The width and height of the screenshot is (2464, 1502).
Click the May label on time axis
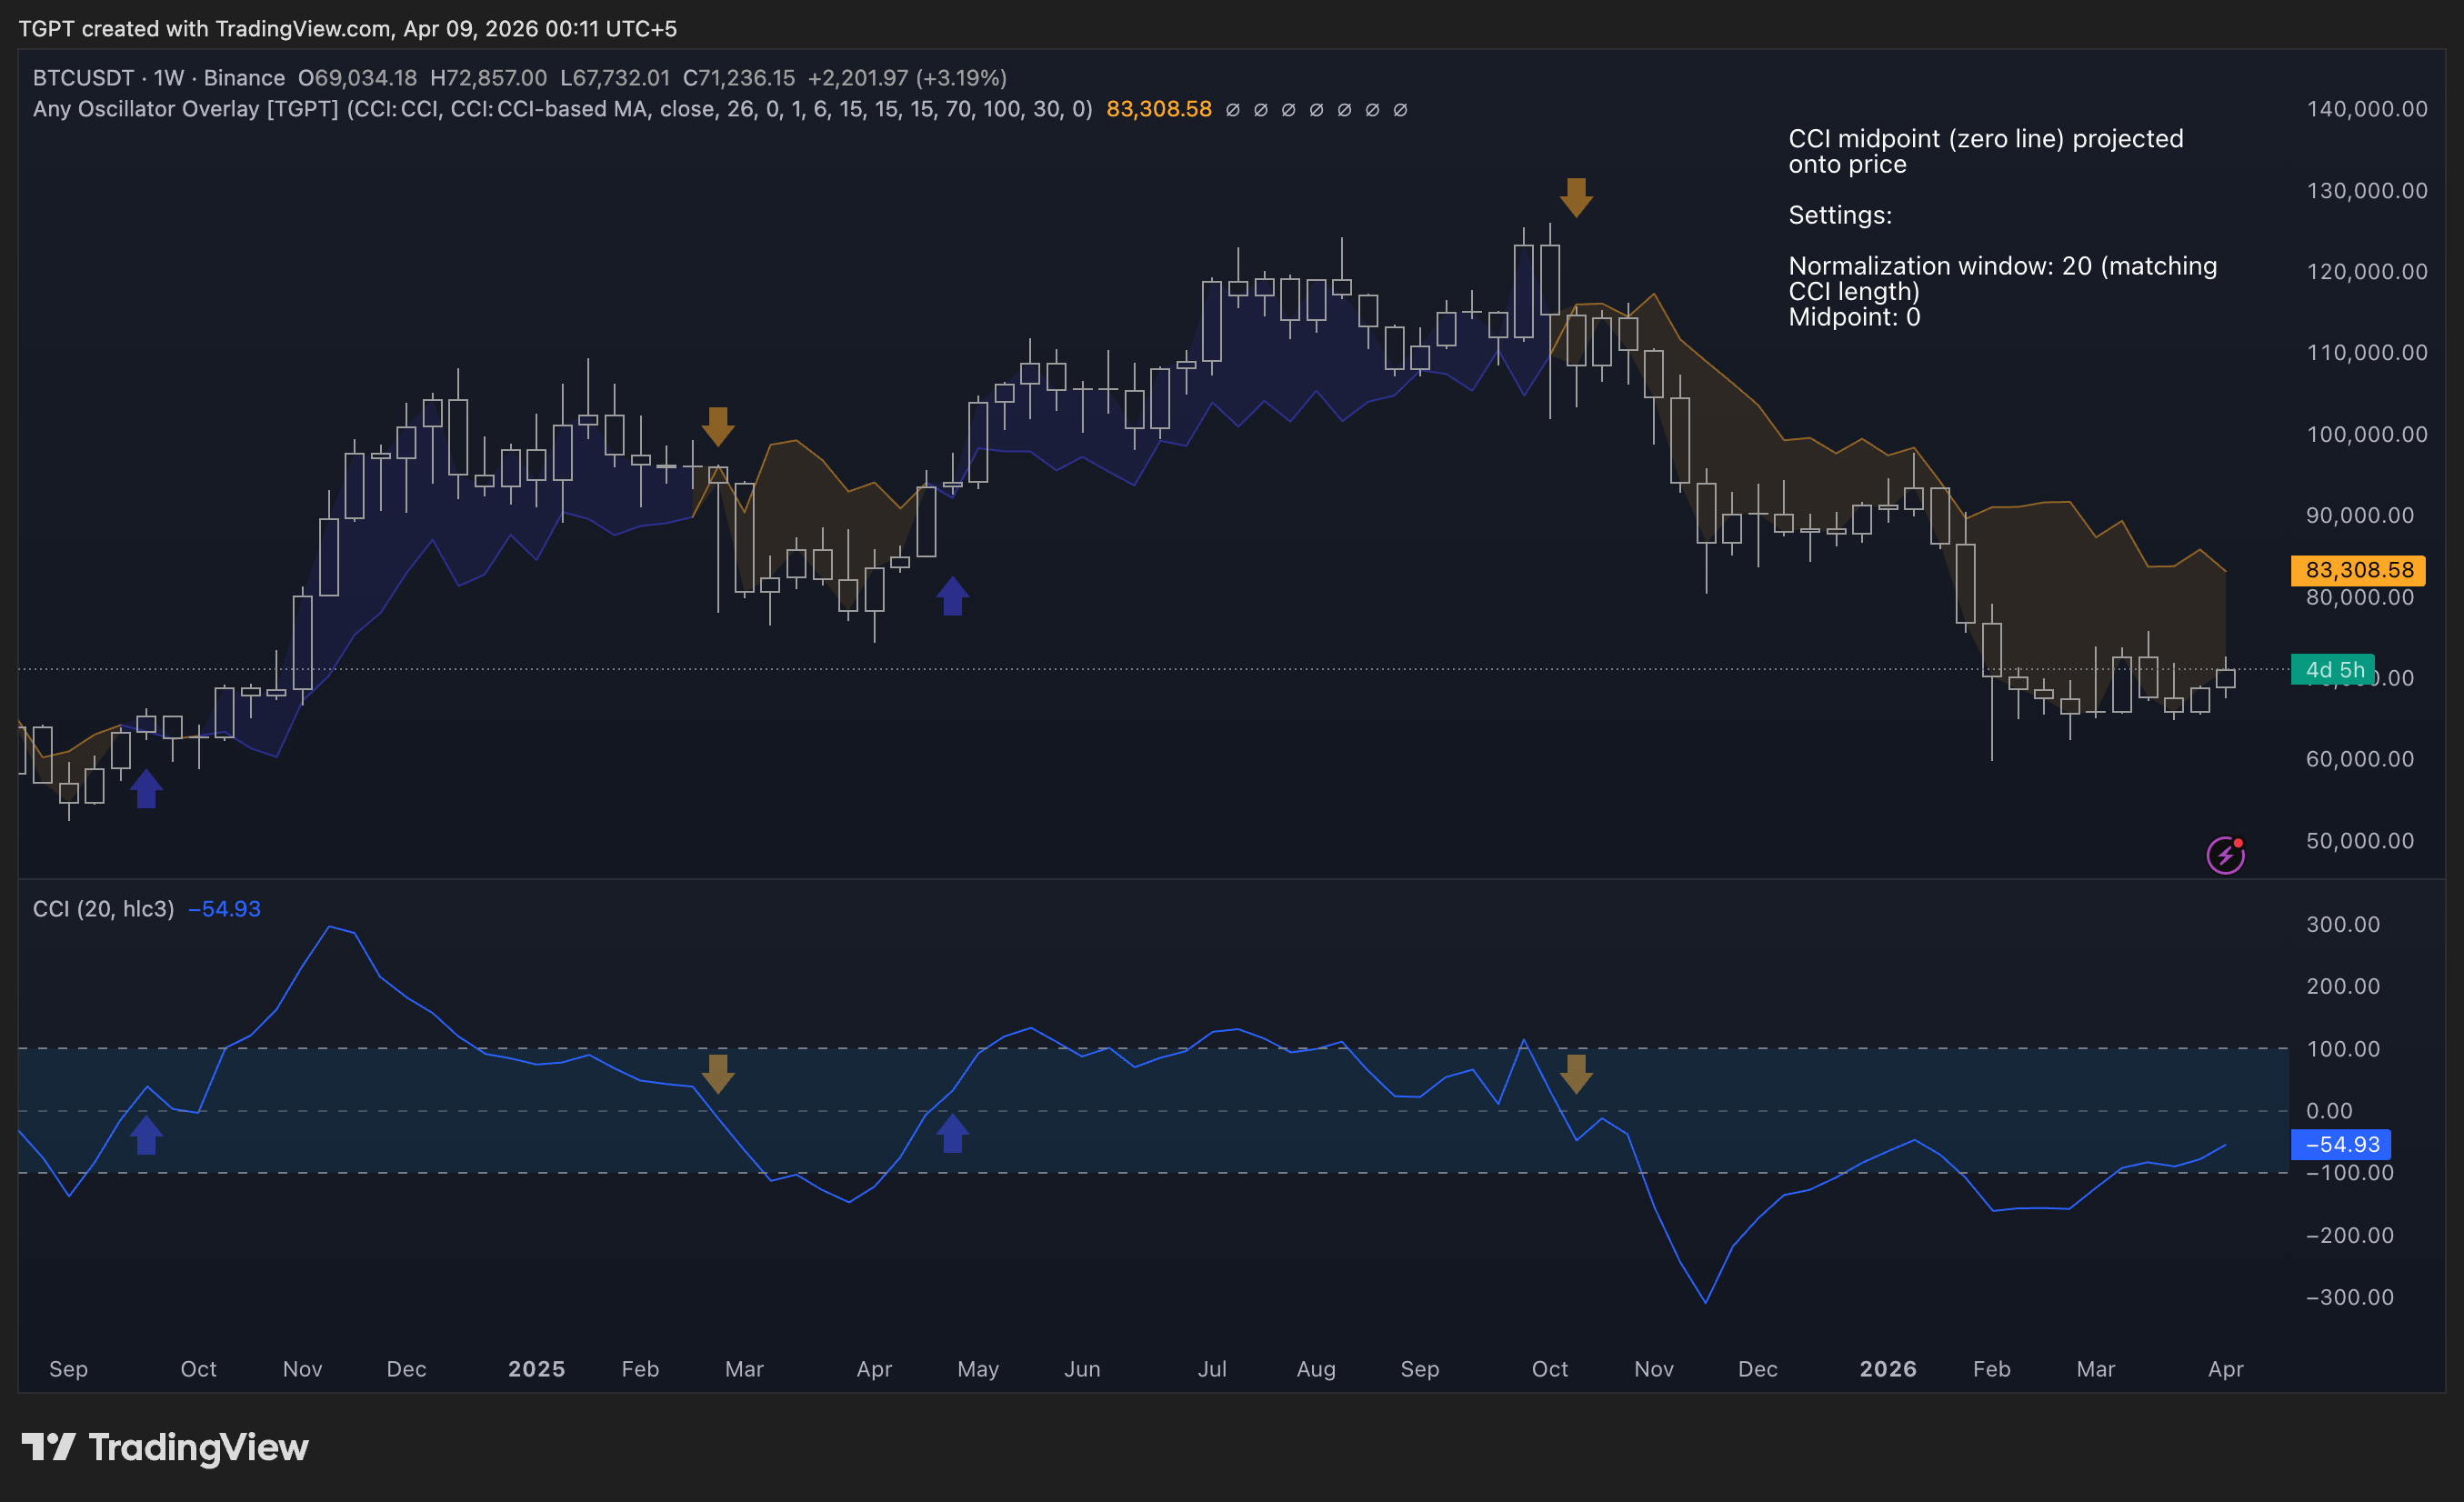point(978,1369)
